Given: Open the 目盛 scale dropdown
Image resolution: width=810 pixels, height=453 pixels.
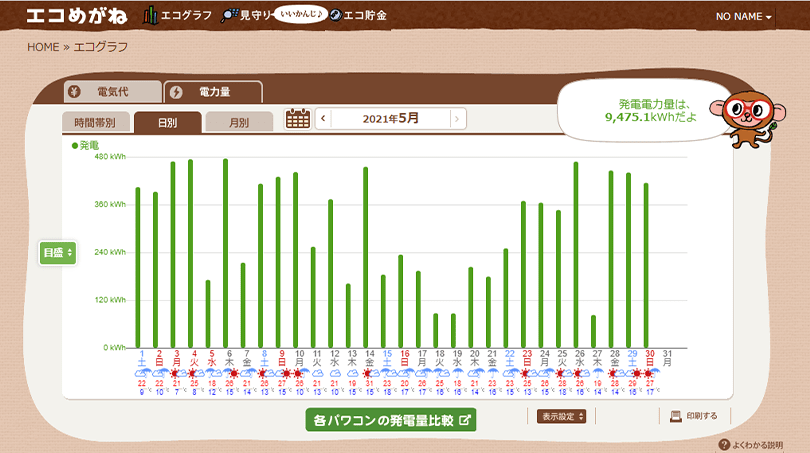Looking at the screenshot, I should tap(57, 253).
